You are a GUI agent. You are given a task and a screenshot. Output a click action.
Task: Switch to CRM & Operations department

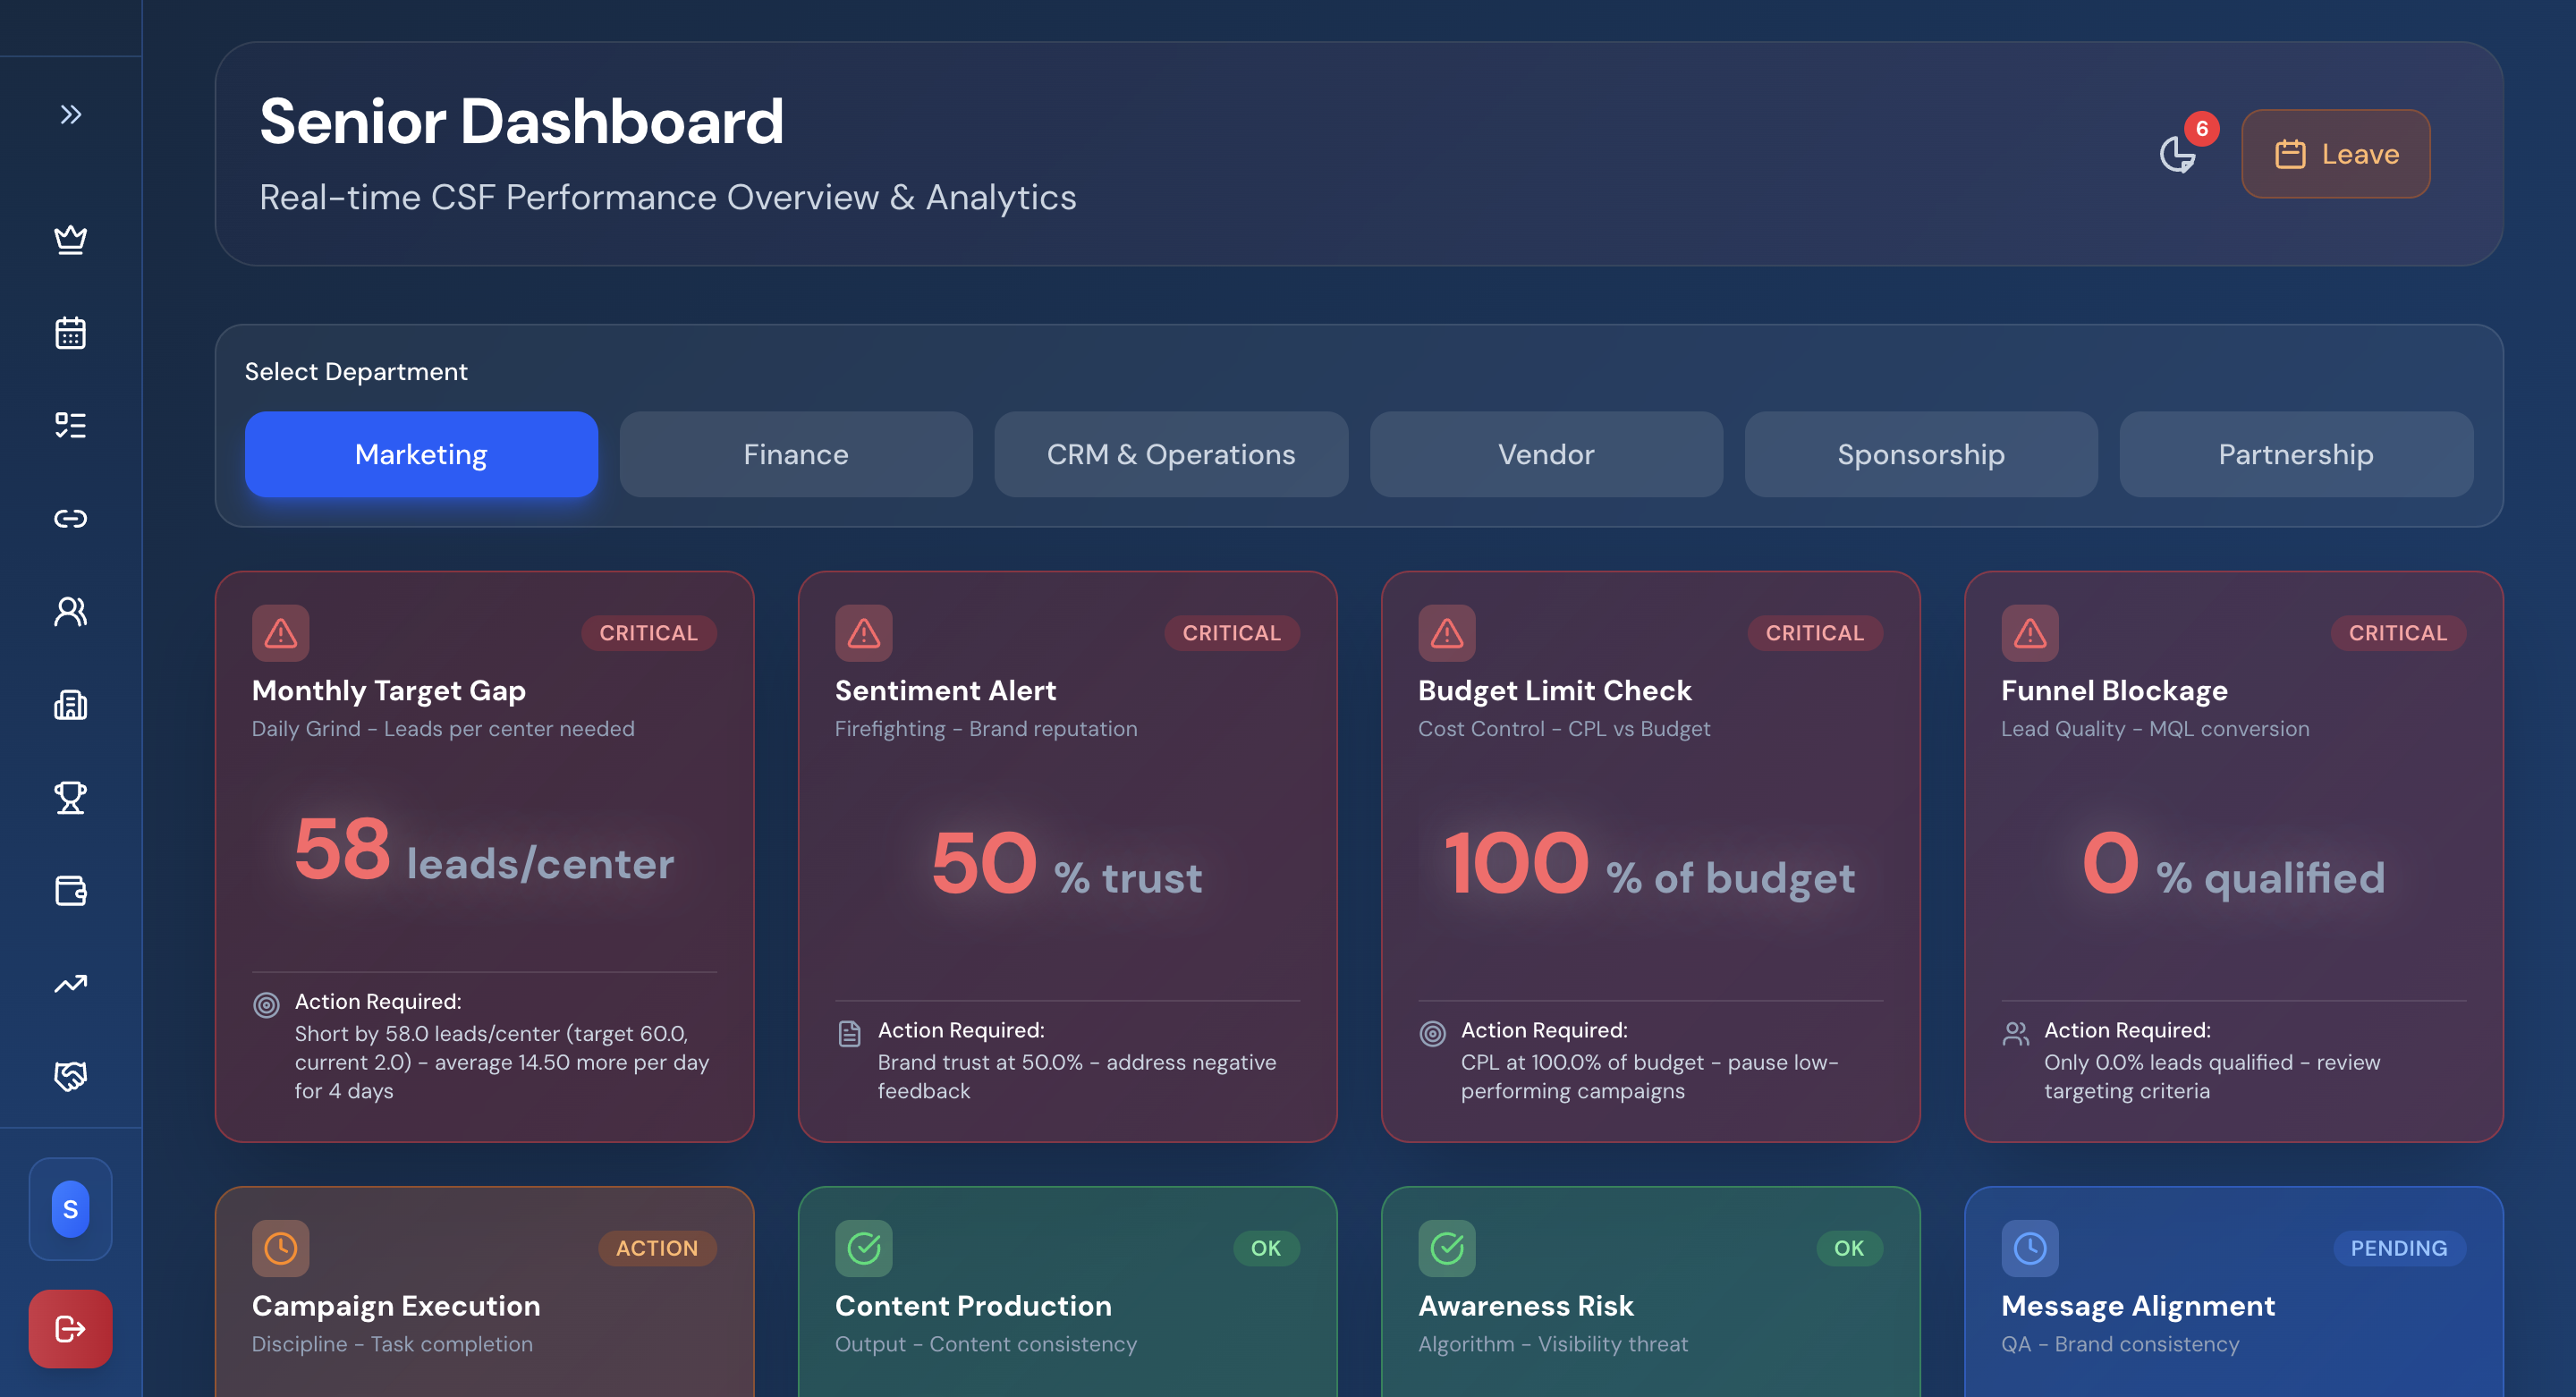tap(1170, 454)
